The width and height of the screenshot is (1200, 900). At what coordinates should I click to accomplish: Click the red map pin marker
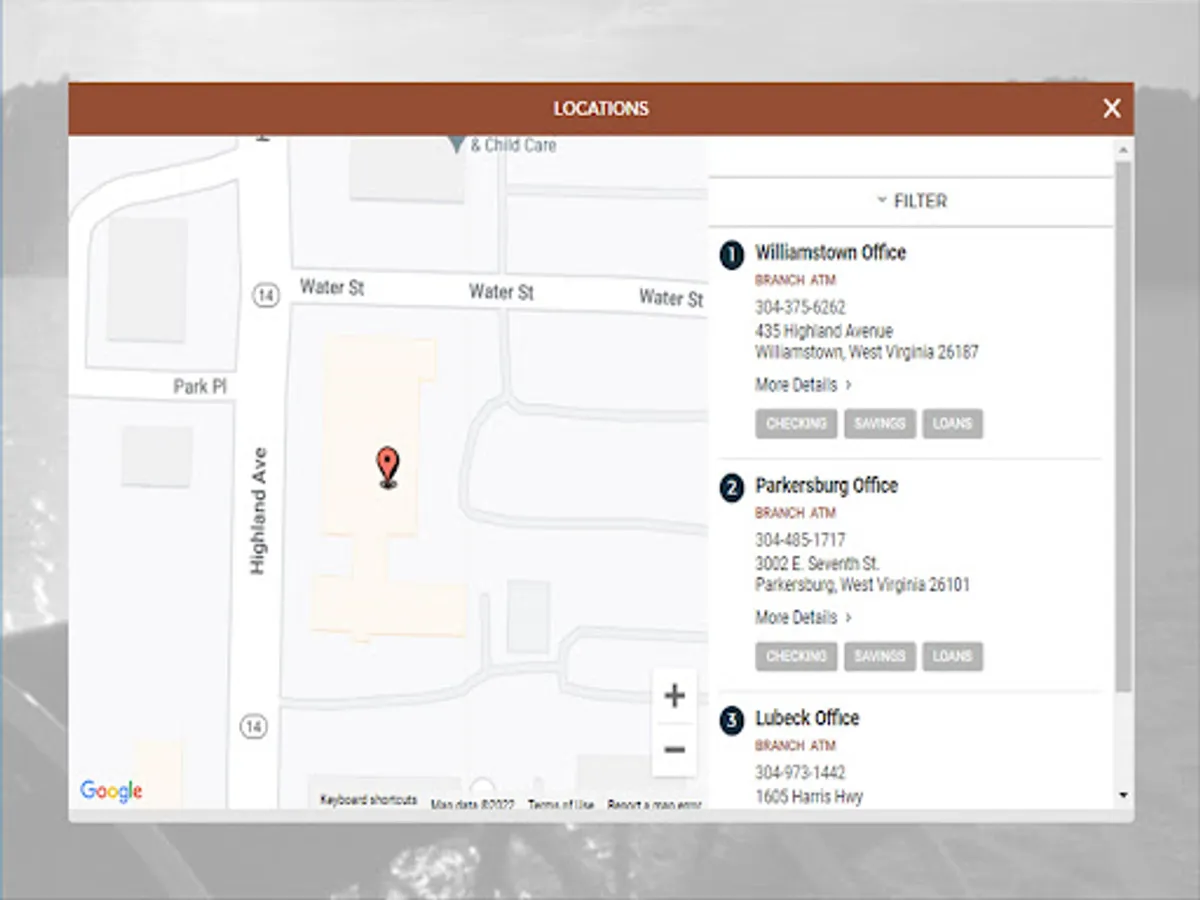[388, 468]
